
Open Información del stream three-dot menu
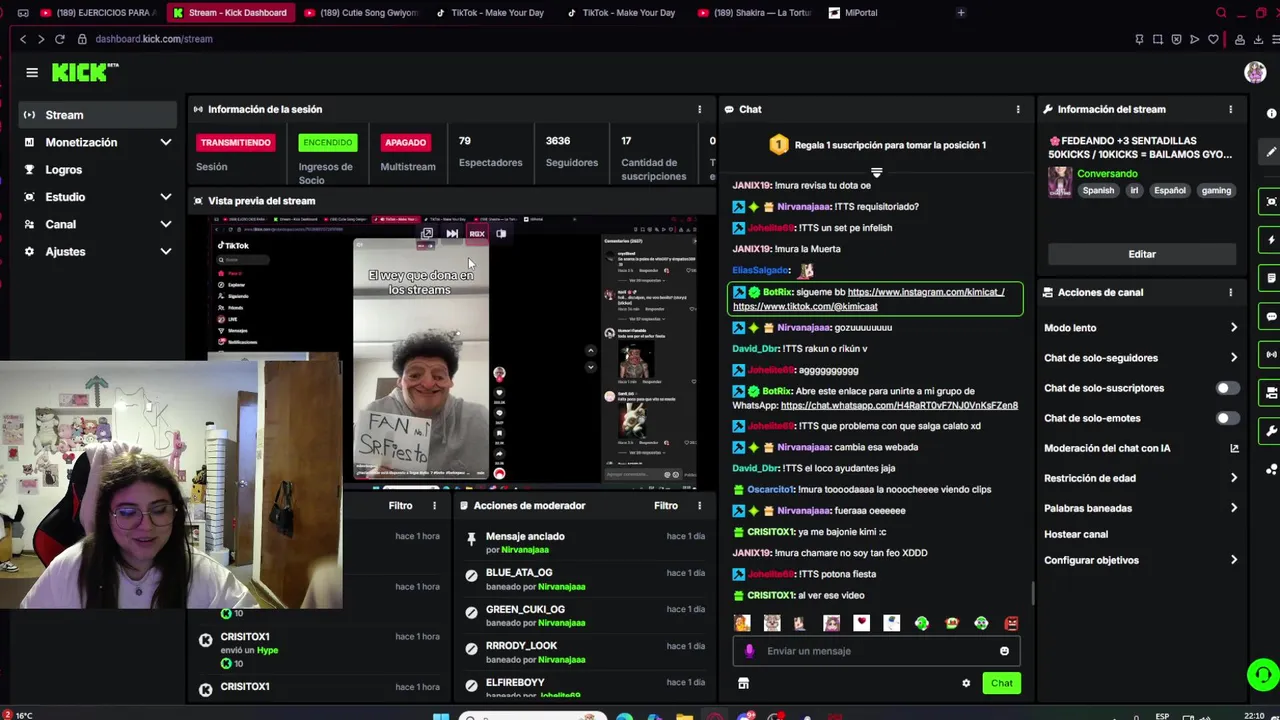[1230, 109]
